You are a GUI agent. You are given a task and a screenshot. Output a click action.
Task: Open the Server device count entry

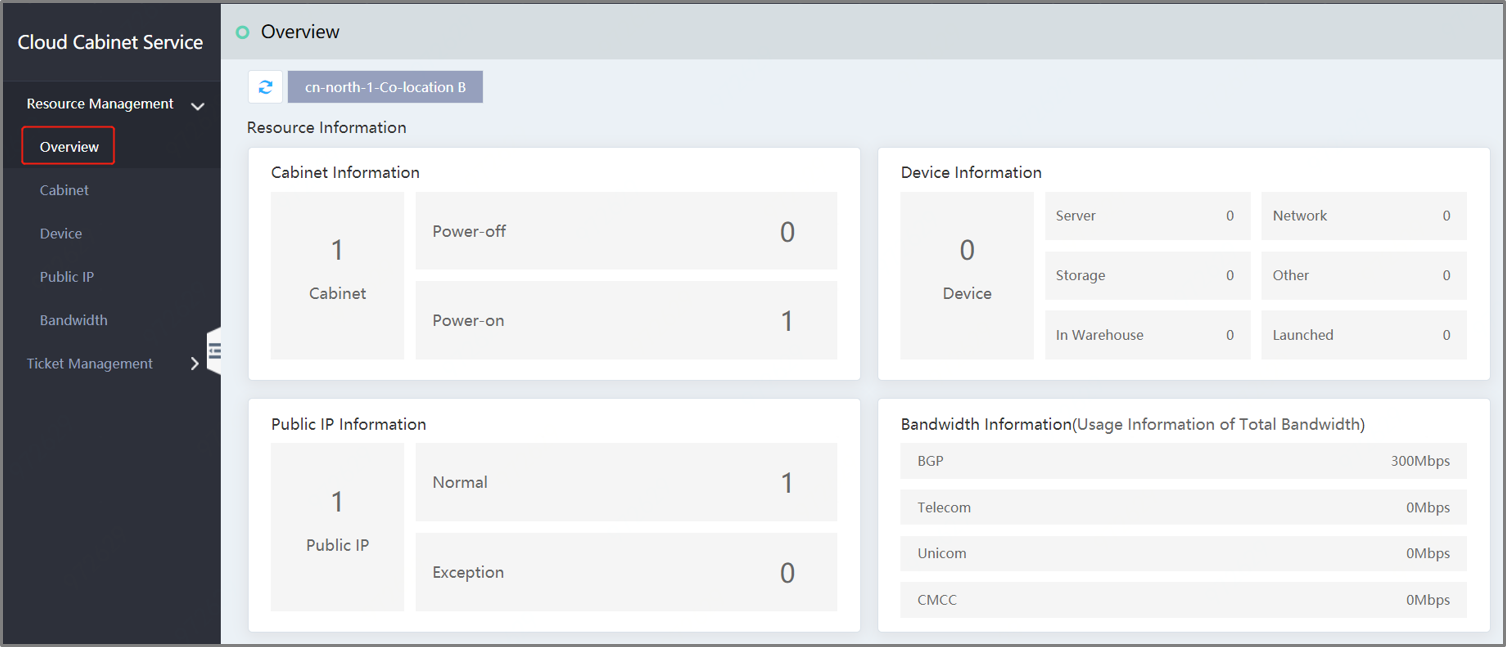click(1147, 216)
